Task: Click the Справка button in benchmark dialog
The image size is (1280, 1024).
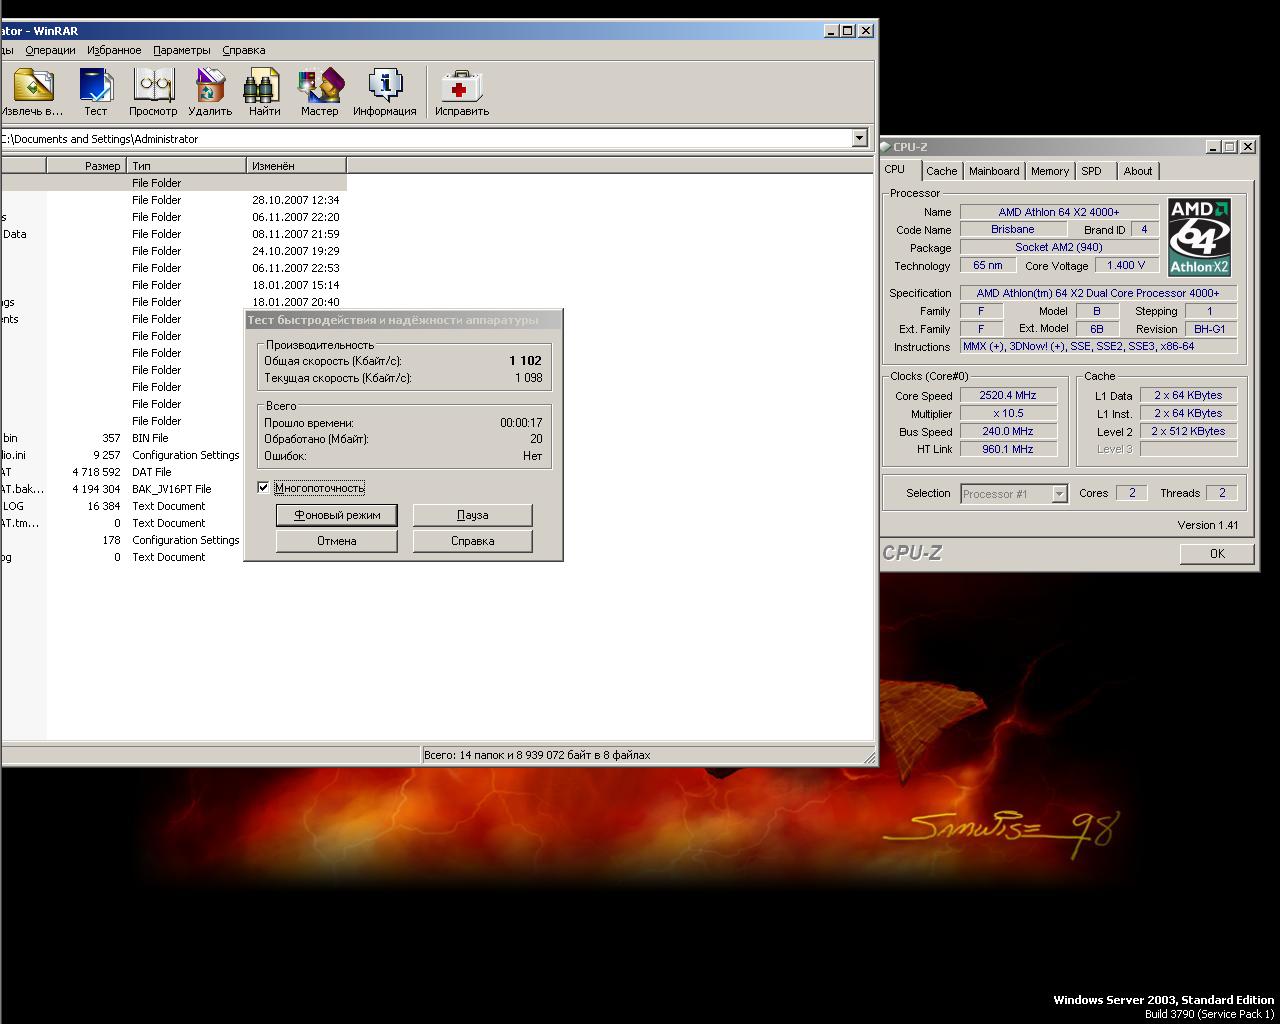Action: [472, 541]
